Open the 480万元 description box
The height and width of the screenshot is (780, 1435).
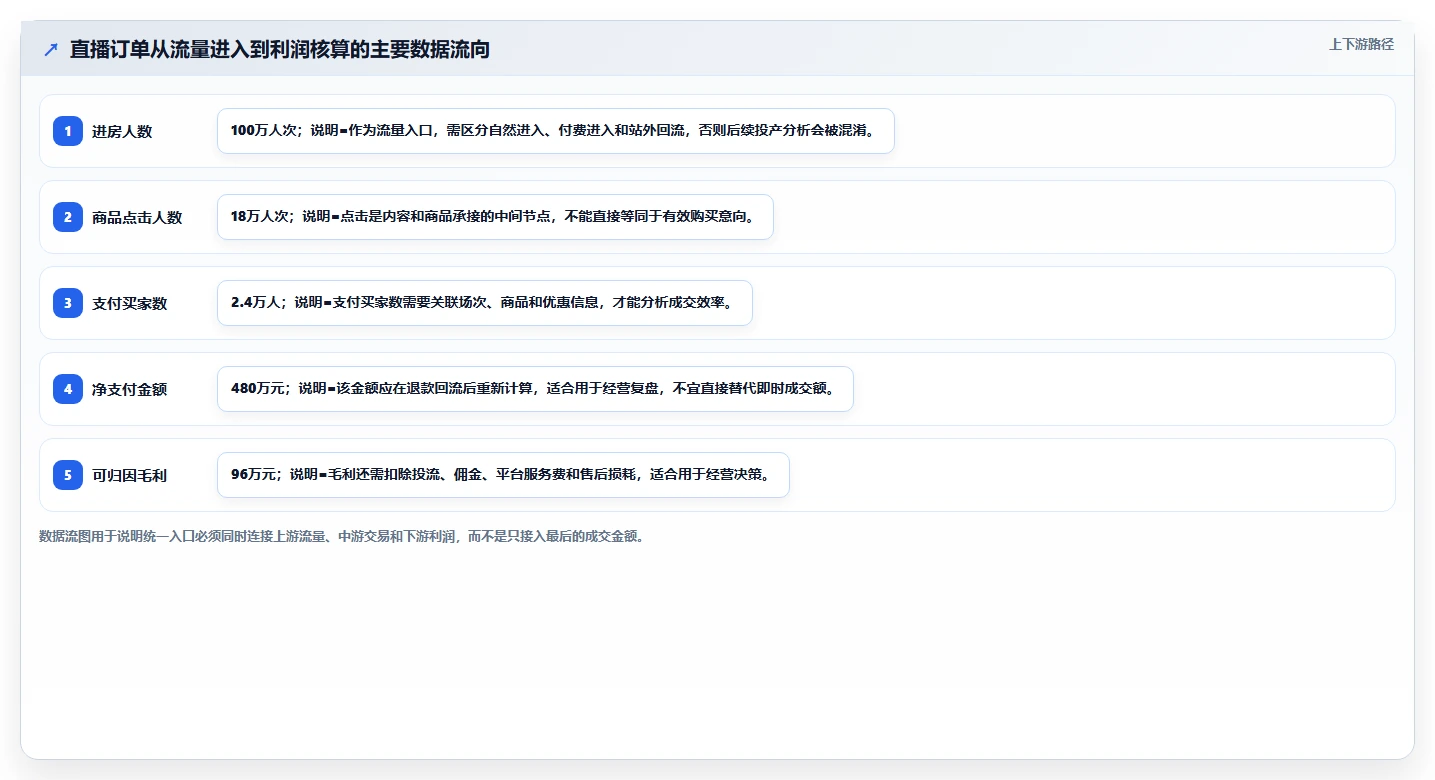(535, 389)
